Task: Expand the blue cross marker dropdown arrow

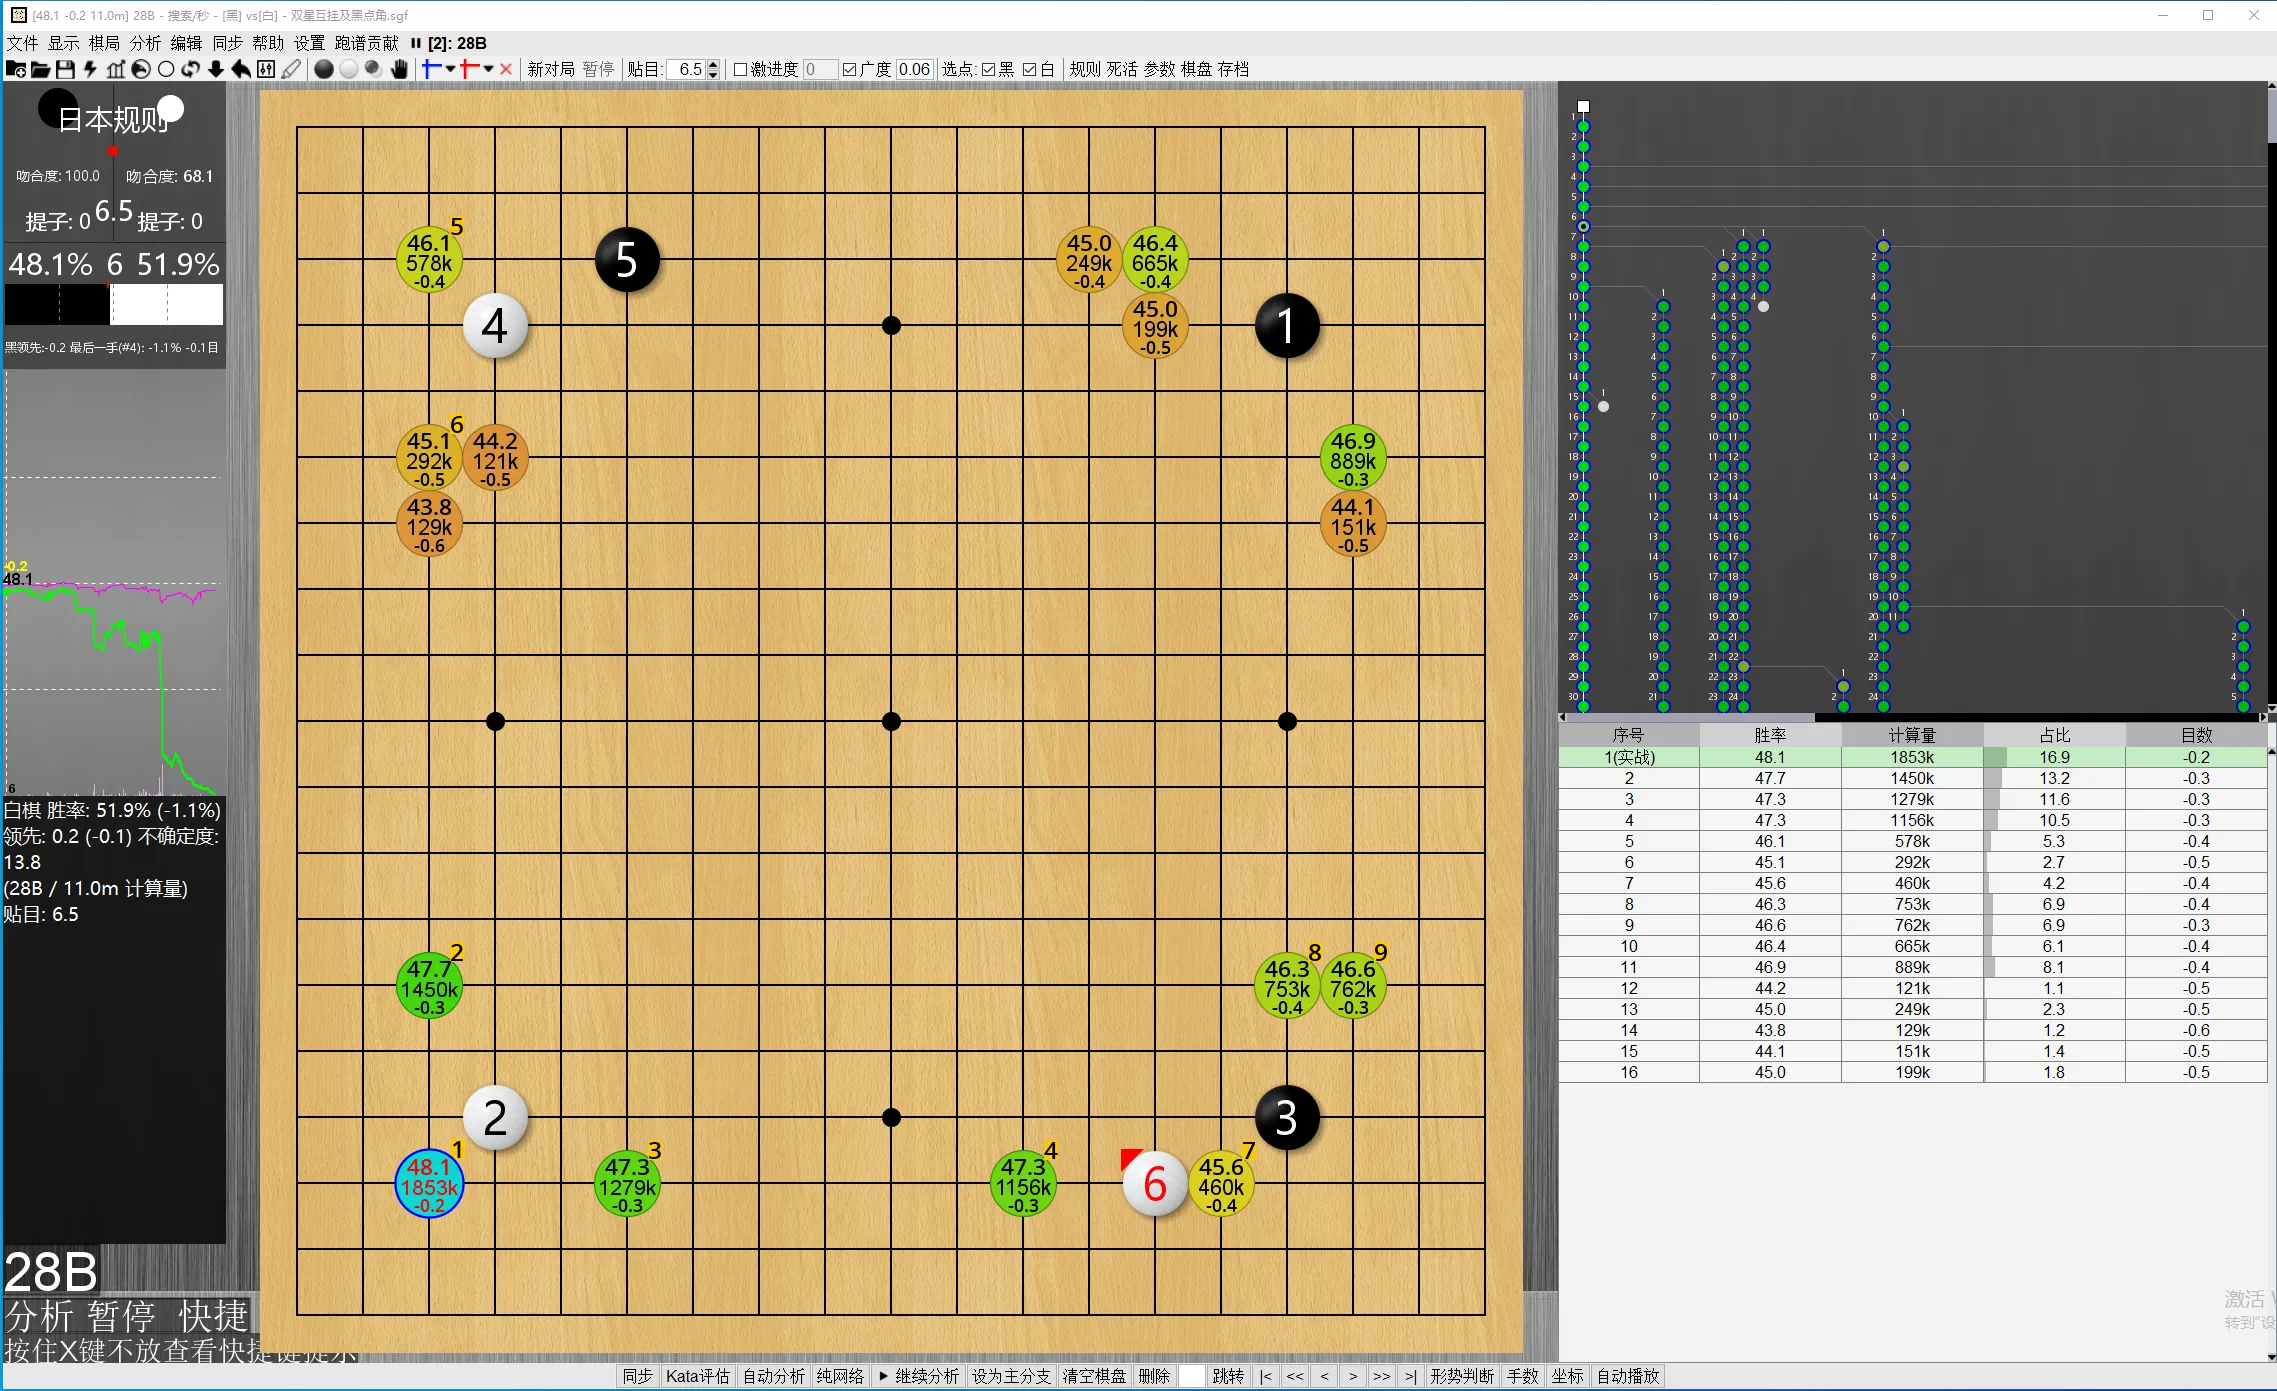Action: pyautogui.click(x=451, y=69)
